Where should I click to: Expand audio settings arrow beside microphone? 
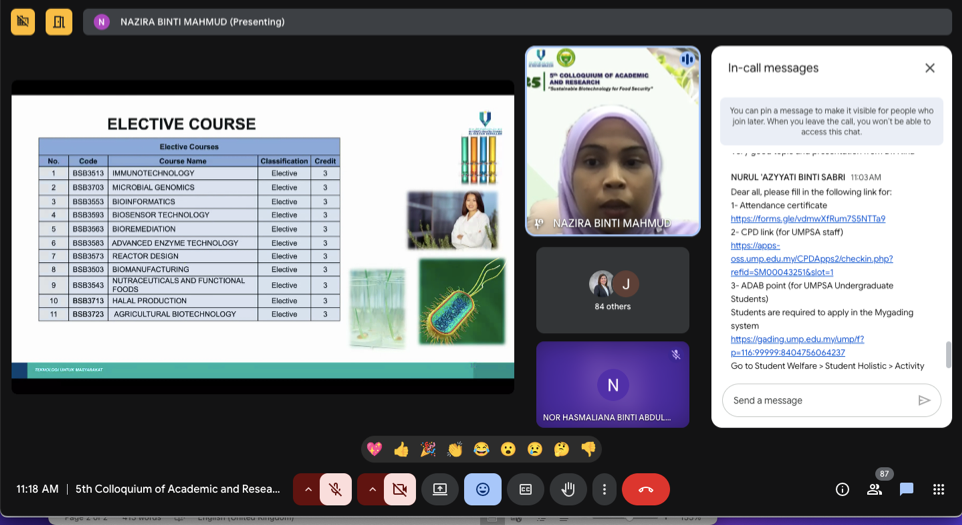click(x=308, y=489)
